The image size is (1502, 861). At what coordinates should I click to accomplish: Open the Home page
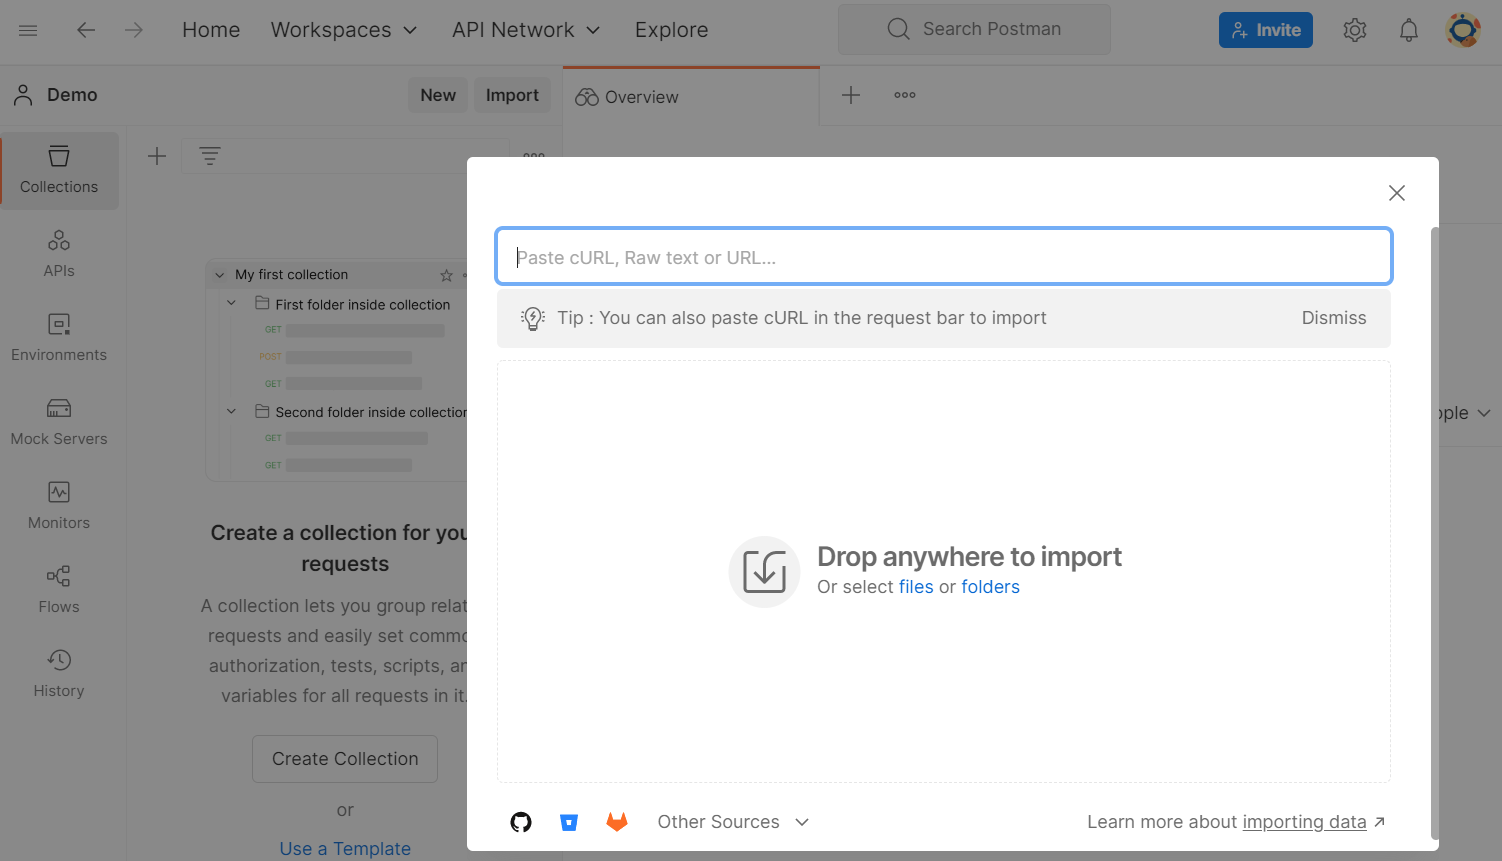pyautogui.click(x=211, y=30)
